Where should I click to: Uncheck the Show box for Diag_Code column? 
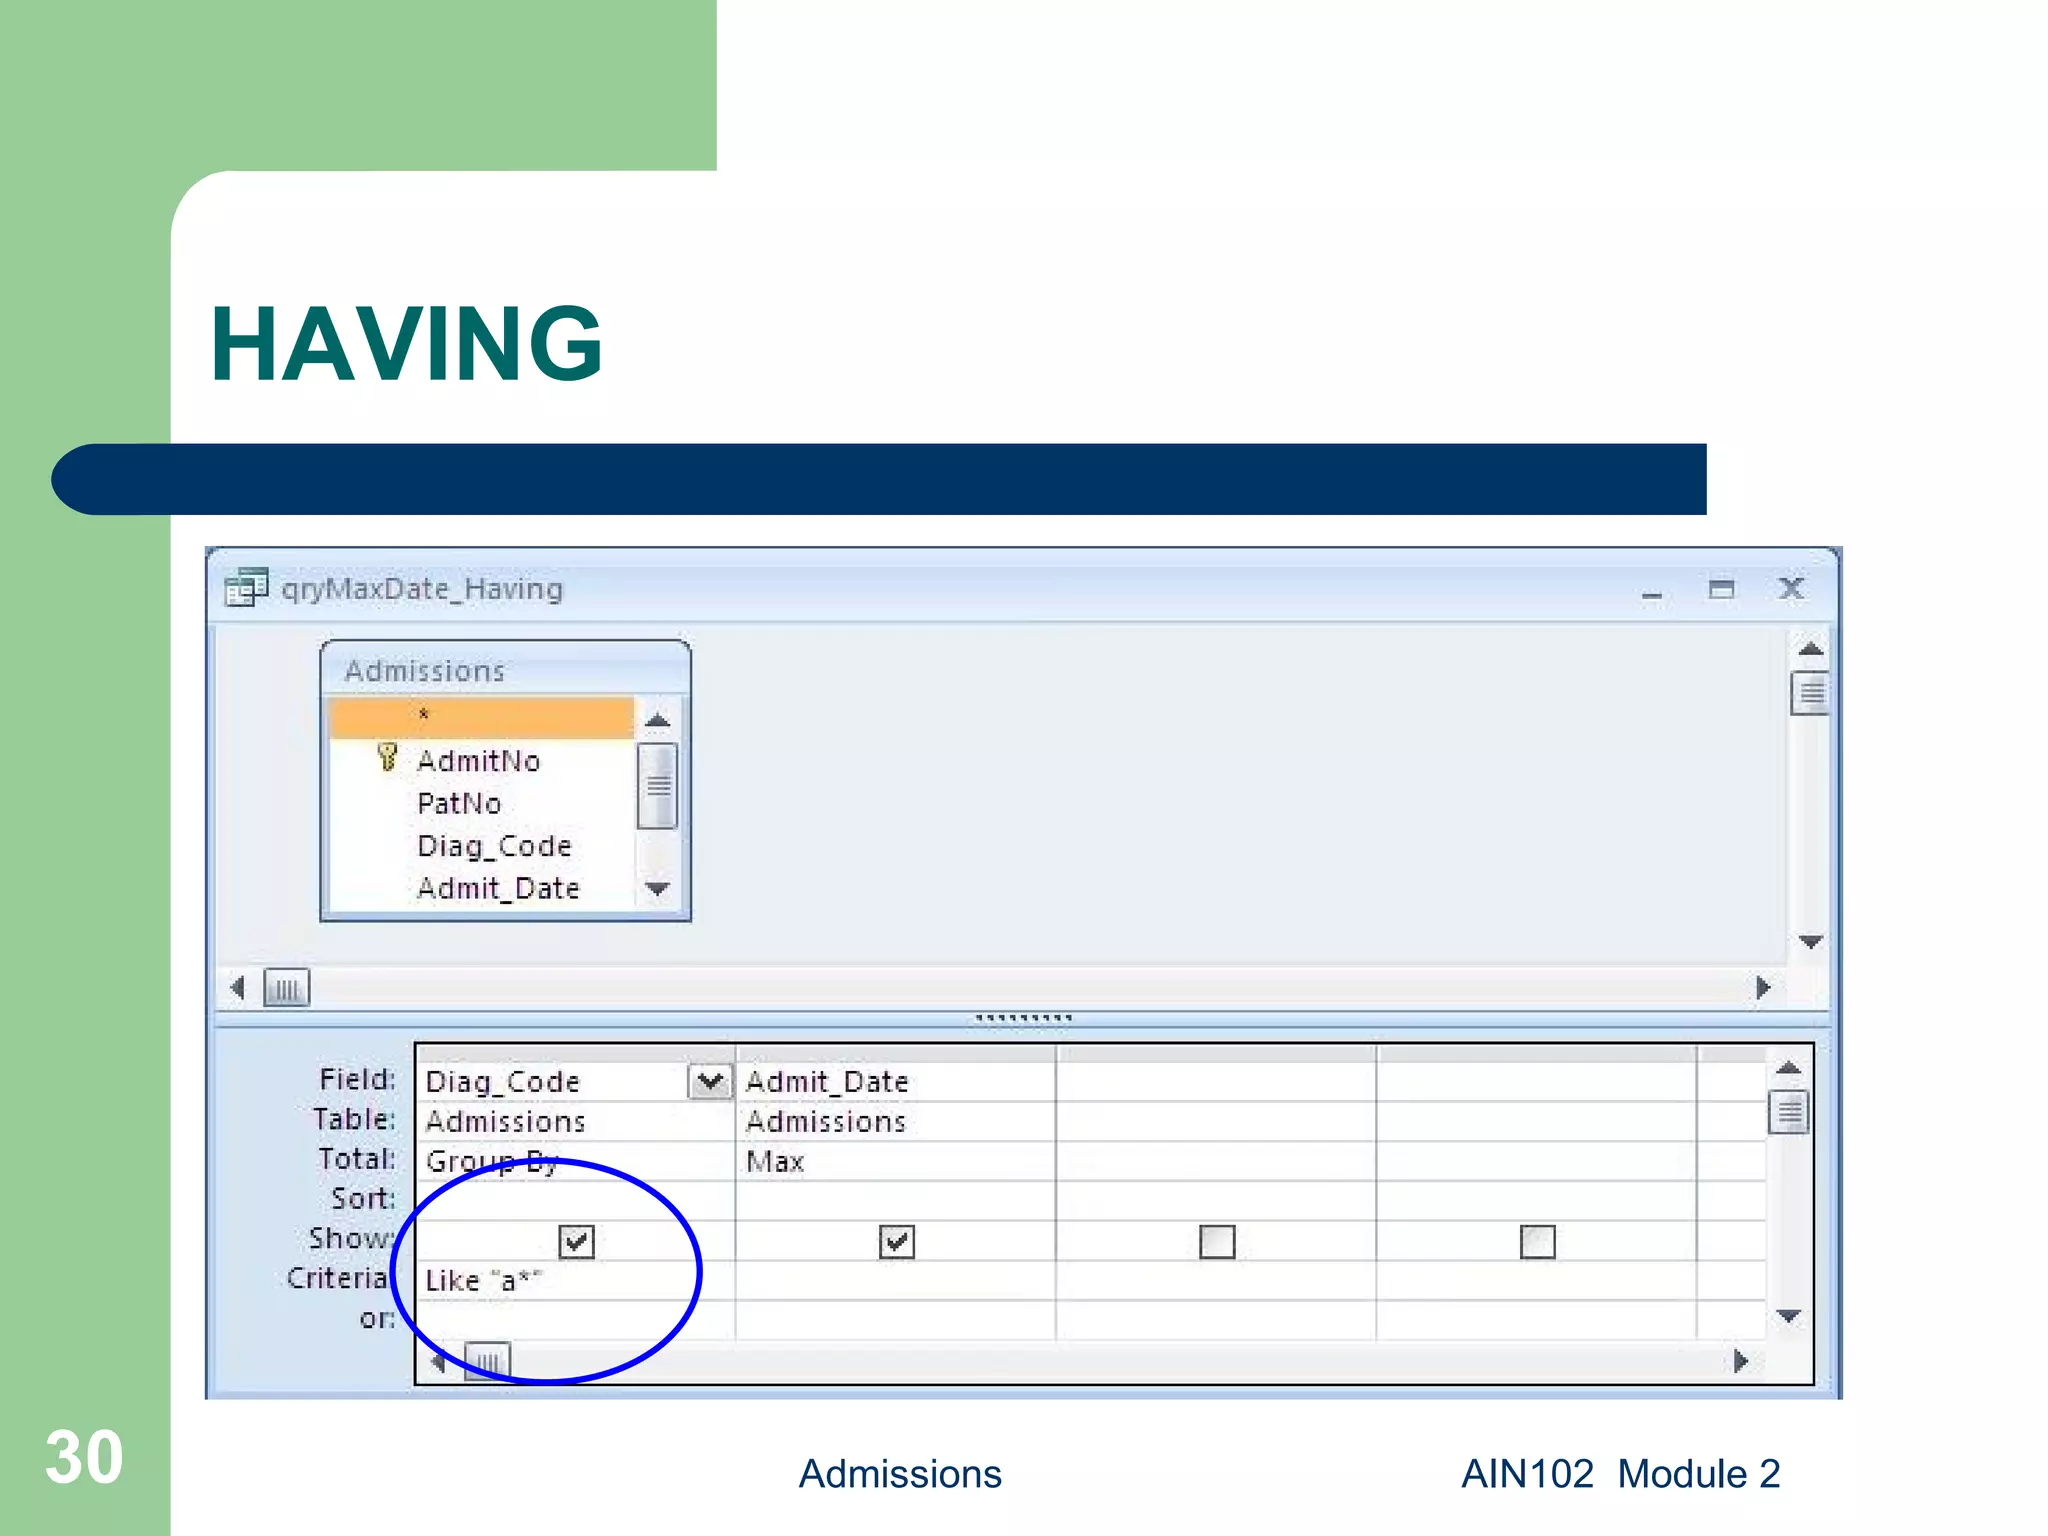(x=576, y=1241)
